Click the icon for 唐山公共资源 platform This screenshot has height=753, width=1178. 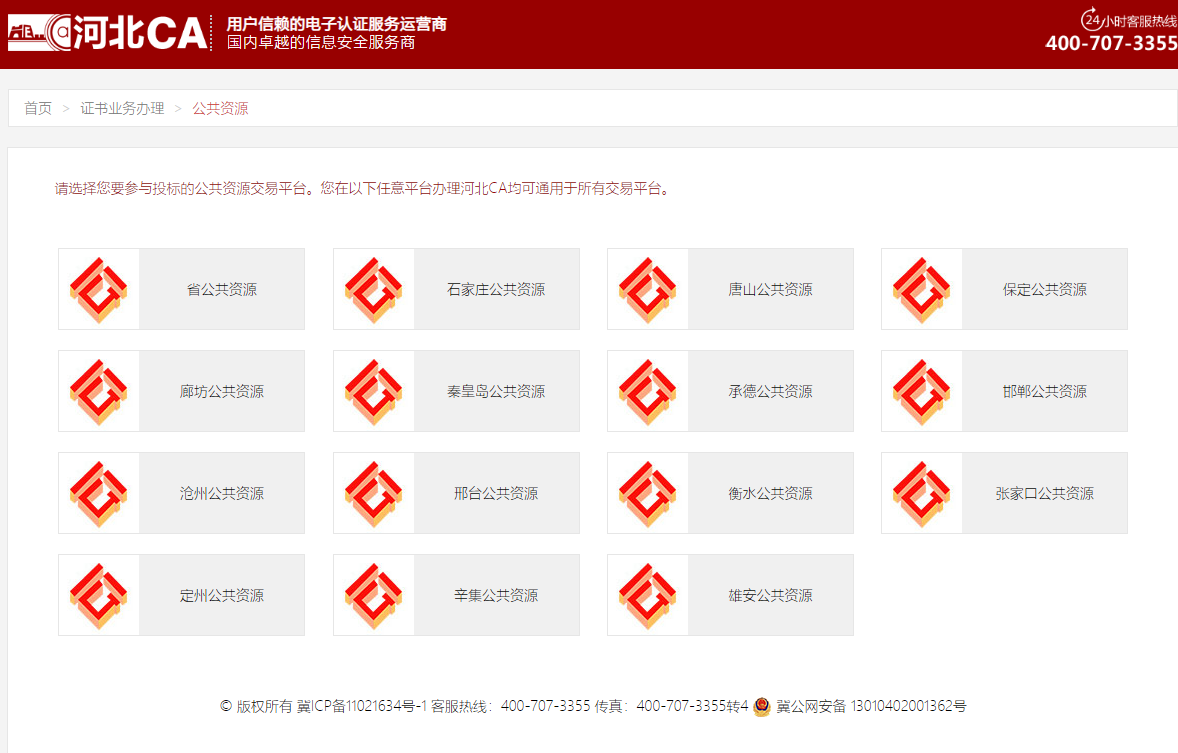point(648,289)
